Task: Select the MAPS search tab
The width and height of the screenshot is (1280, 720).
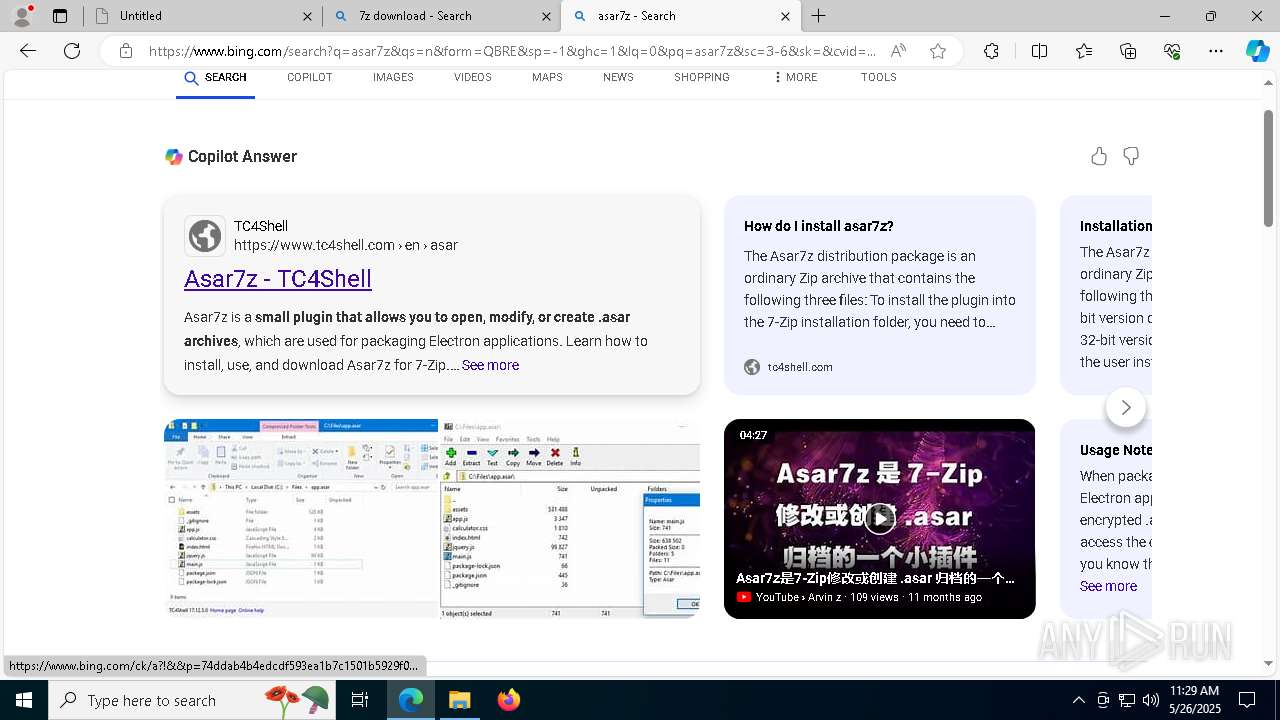Action: pos(547,77)
